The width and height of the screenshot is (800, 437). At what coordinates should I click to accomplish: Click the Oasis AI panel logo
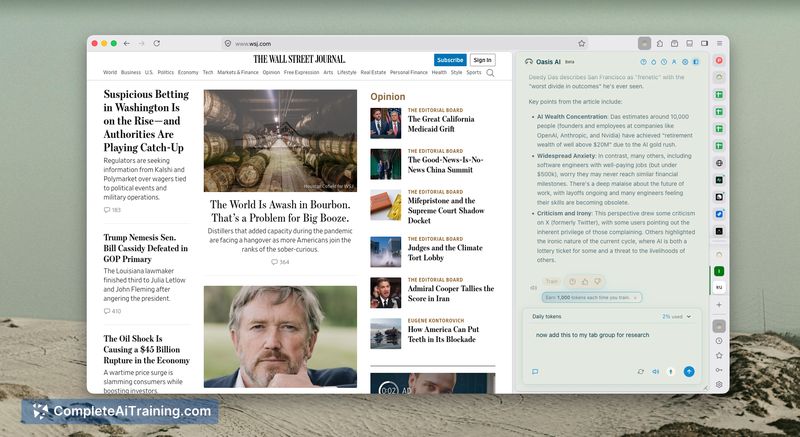[529, 62]
